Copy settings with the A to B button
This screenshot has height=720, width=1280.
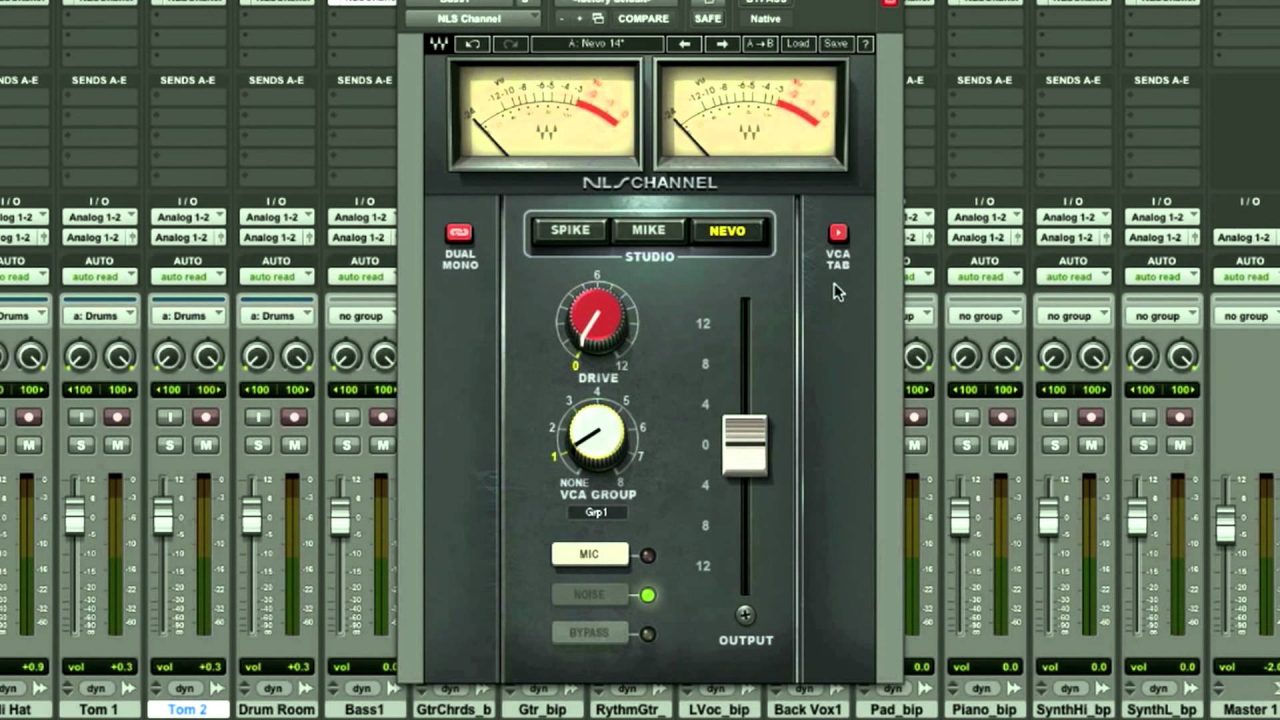point(760,44)
